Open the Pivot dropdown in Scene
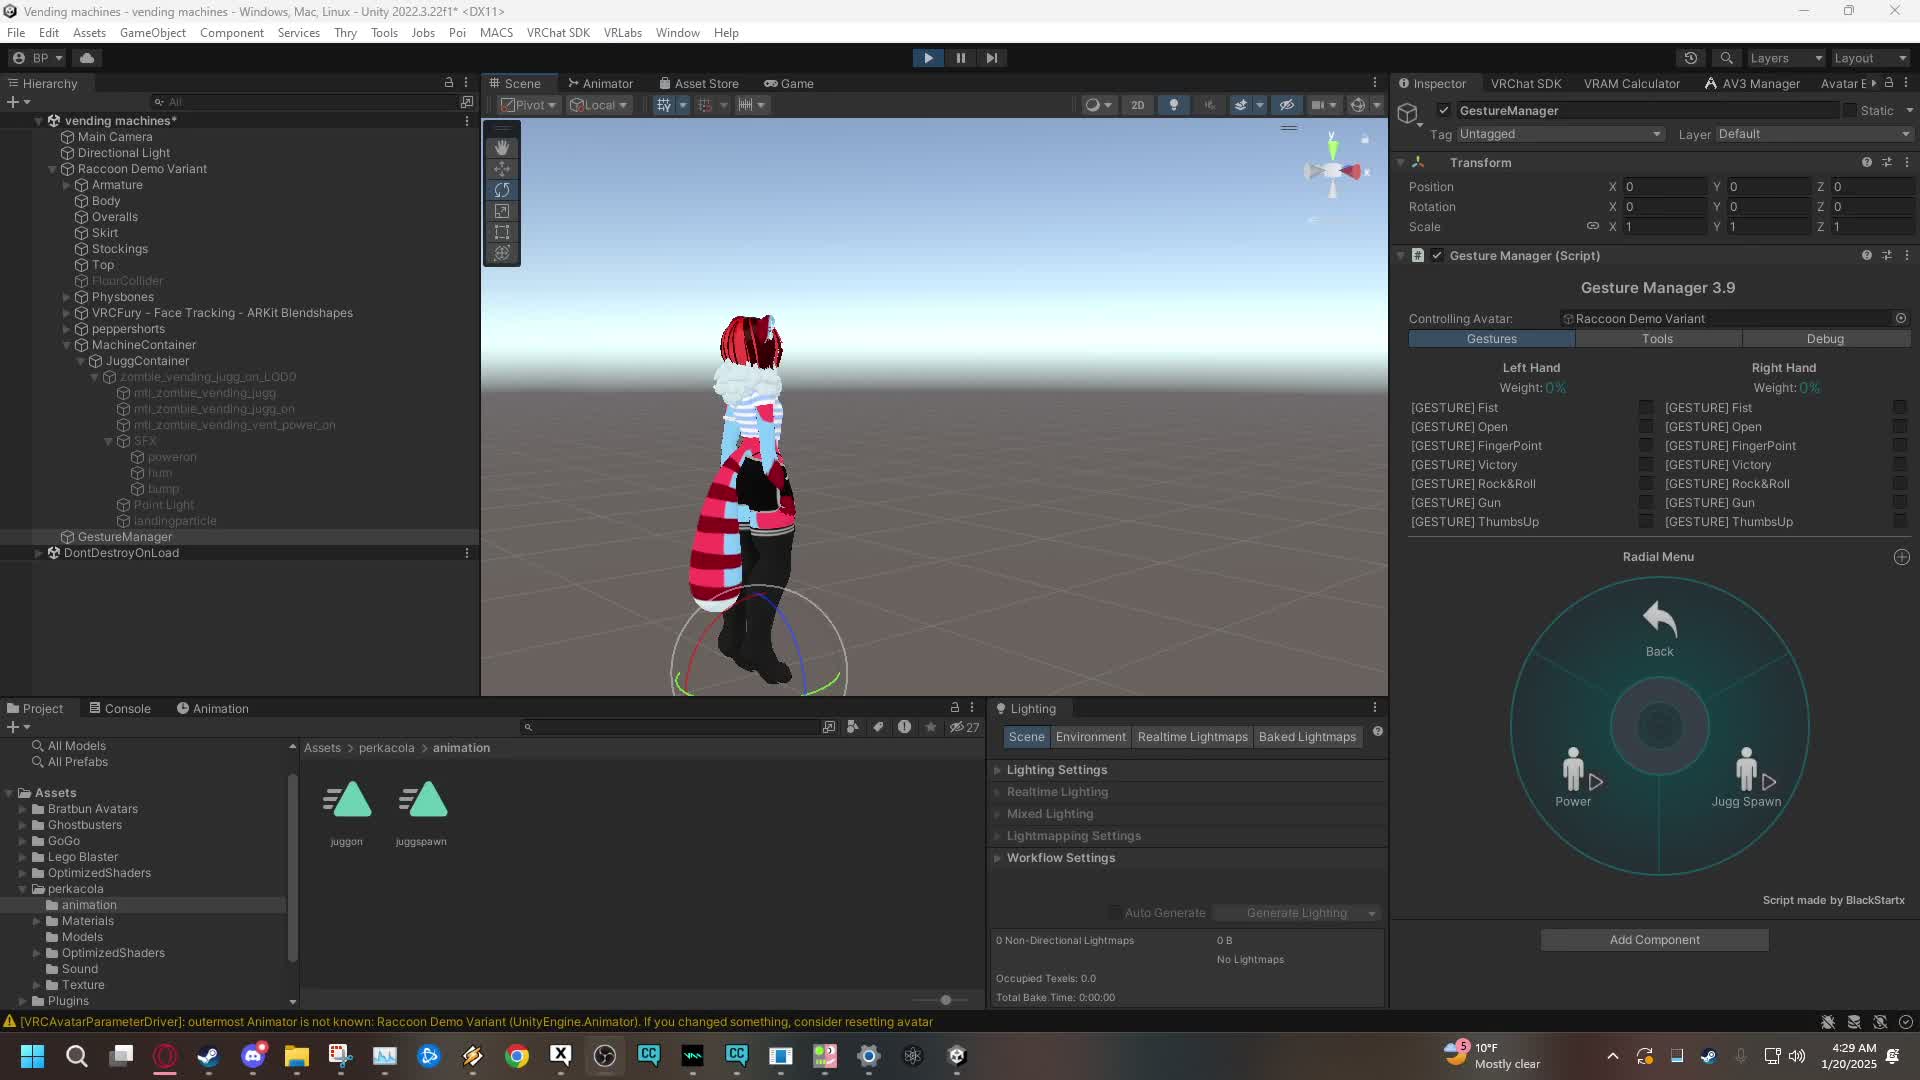Viewport: 1920px width, 1080px height. (528, 105)
